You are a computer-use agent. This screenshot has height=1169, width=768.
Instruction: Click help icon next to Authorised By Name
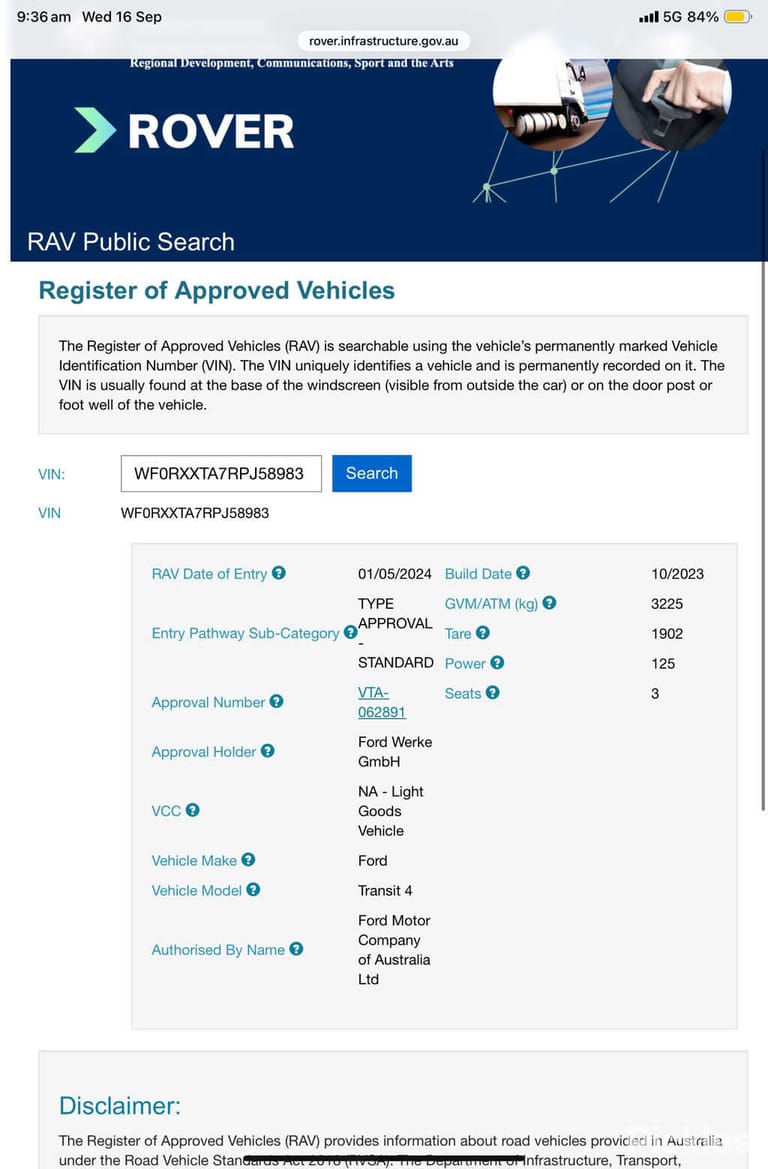point(296,948)
